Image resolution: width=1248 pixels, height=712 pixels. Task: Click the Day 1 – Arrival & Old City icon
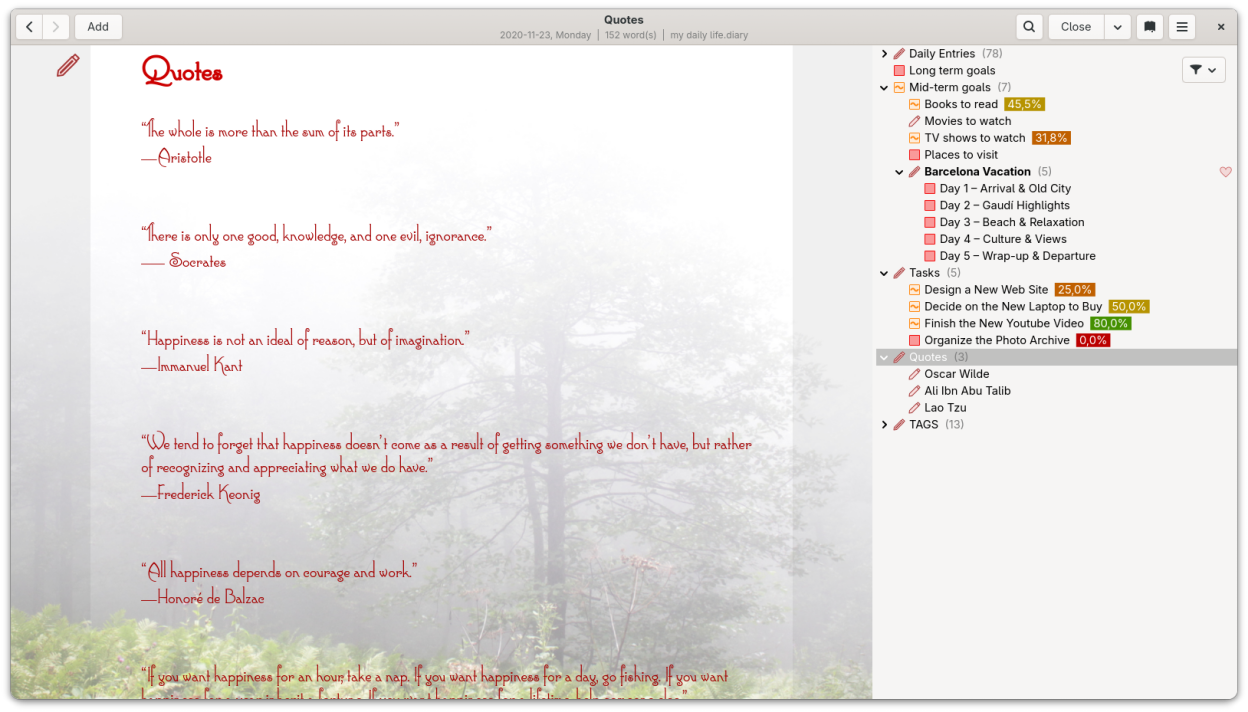coord(930,188)
